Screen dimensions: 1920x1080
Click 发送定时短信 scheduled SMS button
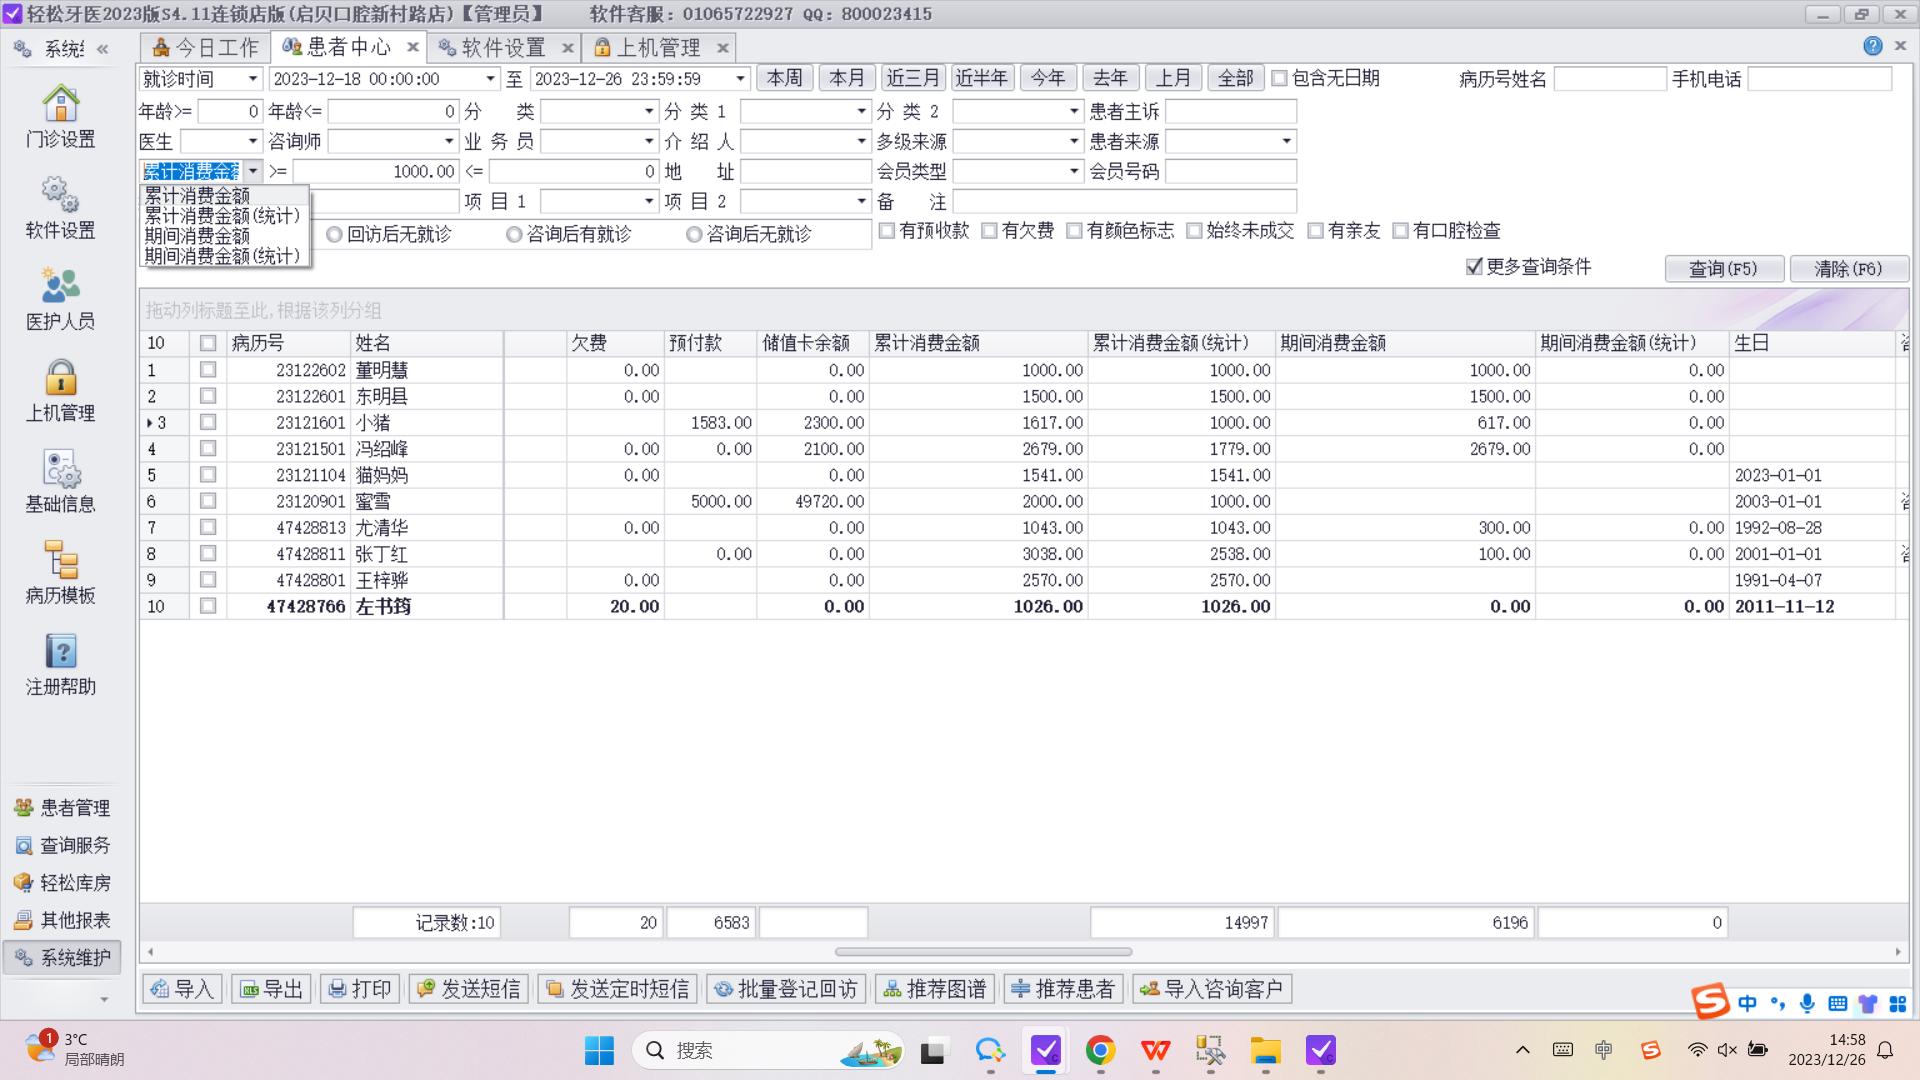coord(617,989)
